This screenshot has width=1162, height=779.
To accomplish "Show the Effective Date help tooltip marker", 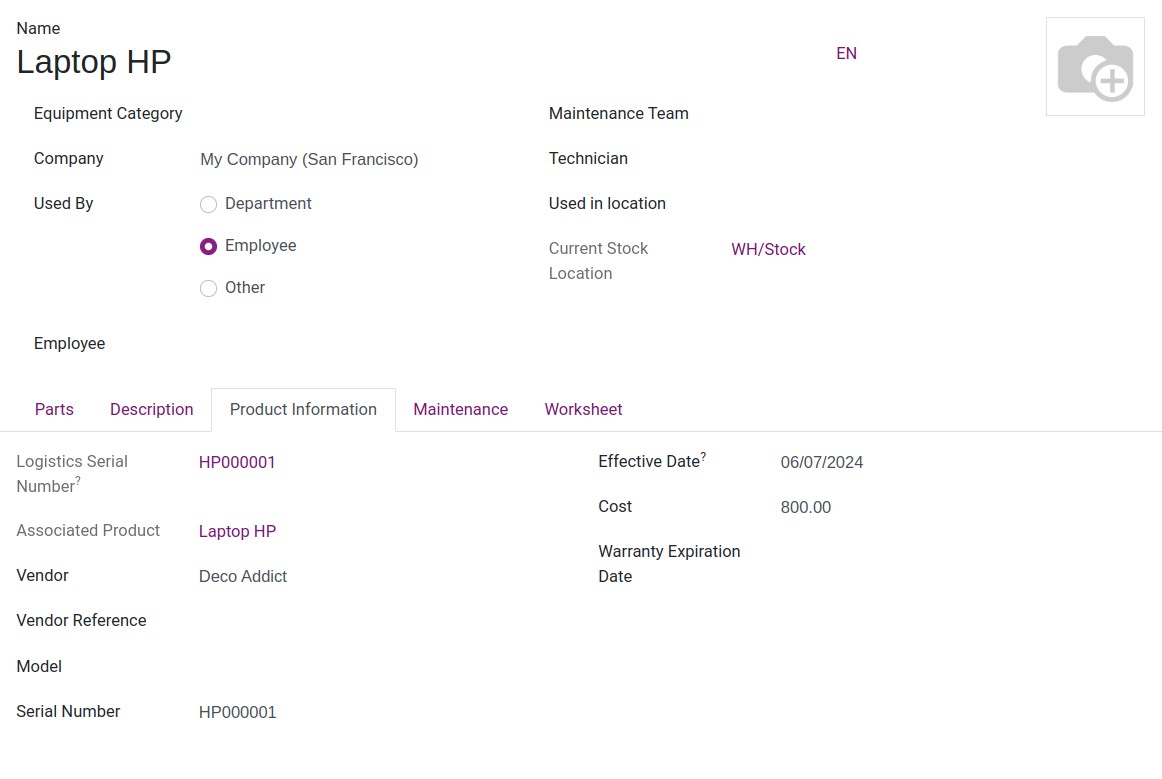I will (x=703, y=457).
